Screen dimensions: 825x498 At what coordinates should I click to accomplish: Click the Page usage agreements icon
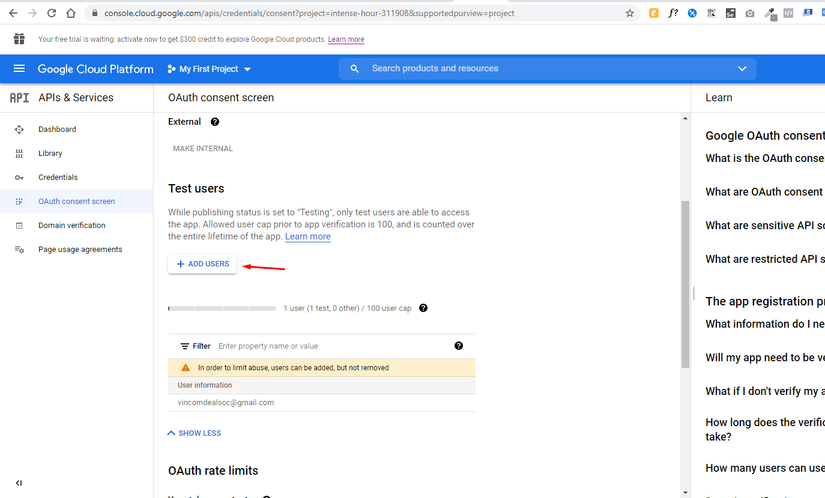19,250
